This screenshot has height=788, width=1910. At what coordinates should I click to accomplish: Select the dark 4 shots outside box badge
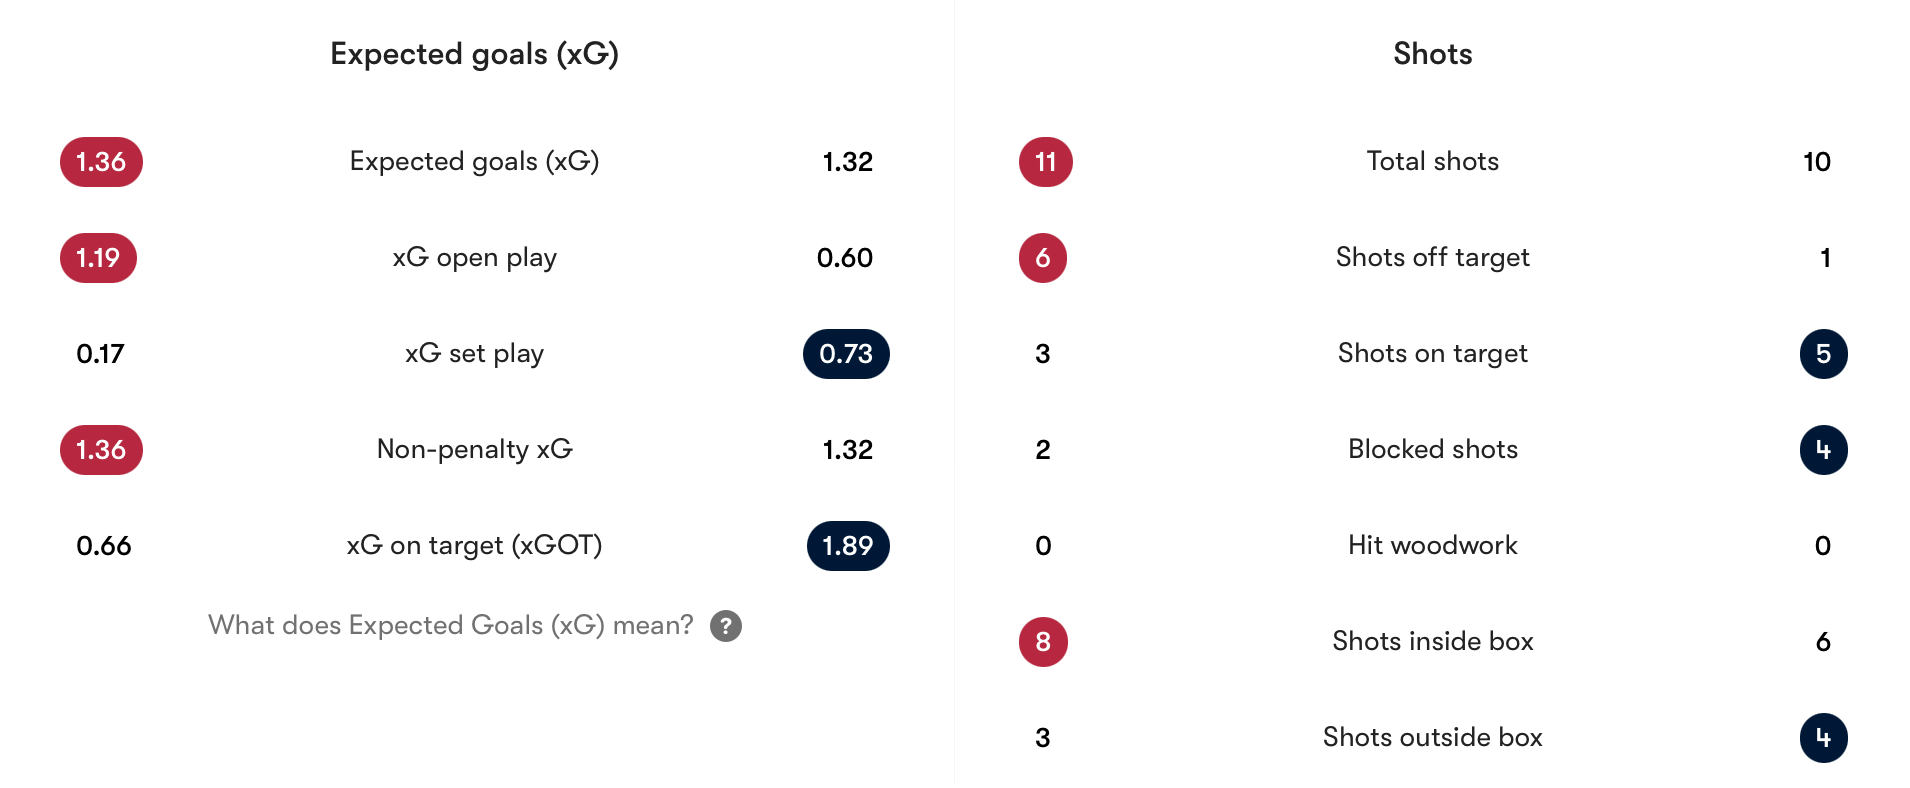point(1823,738)
